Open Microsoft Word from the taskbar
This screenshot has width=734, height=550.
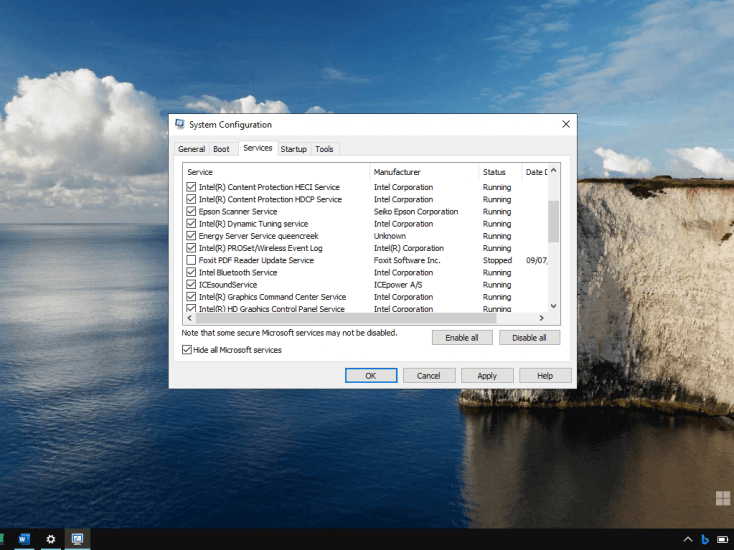pos(24,539)
